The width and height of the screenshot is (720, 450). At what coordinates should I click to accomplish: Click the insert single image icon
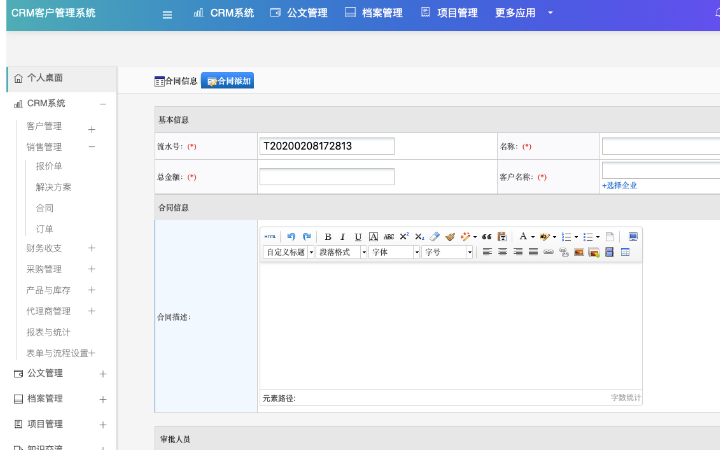[x=579, y=252]
